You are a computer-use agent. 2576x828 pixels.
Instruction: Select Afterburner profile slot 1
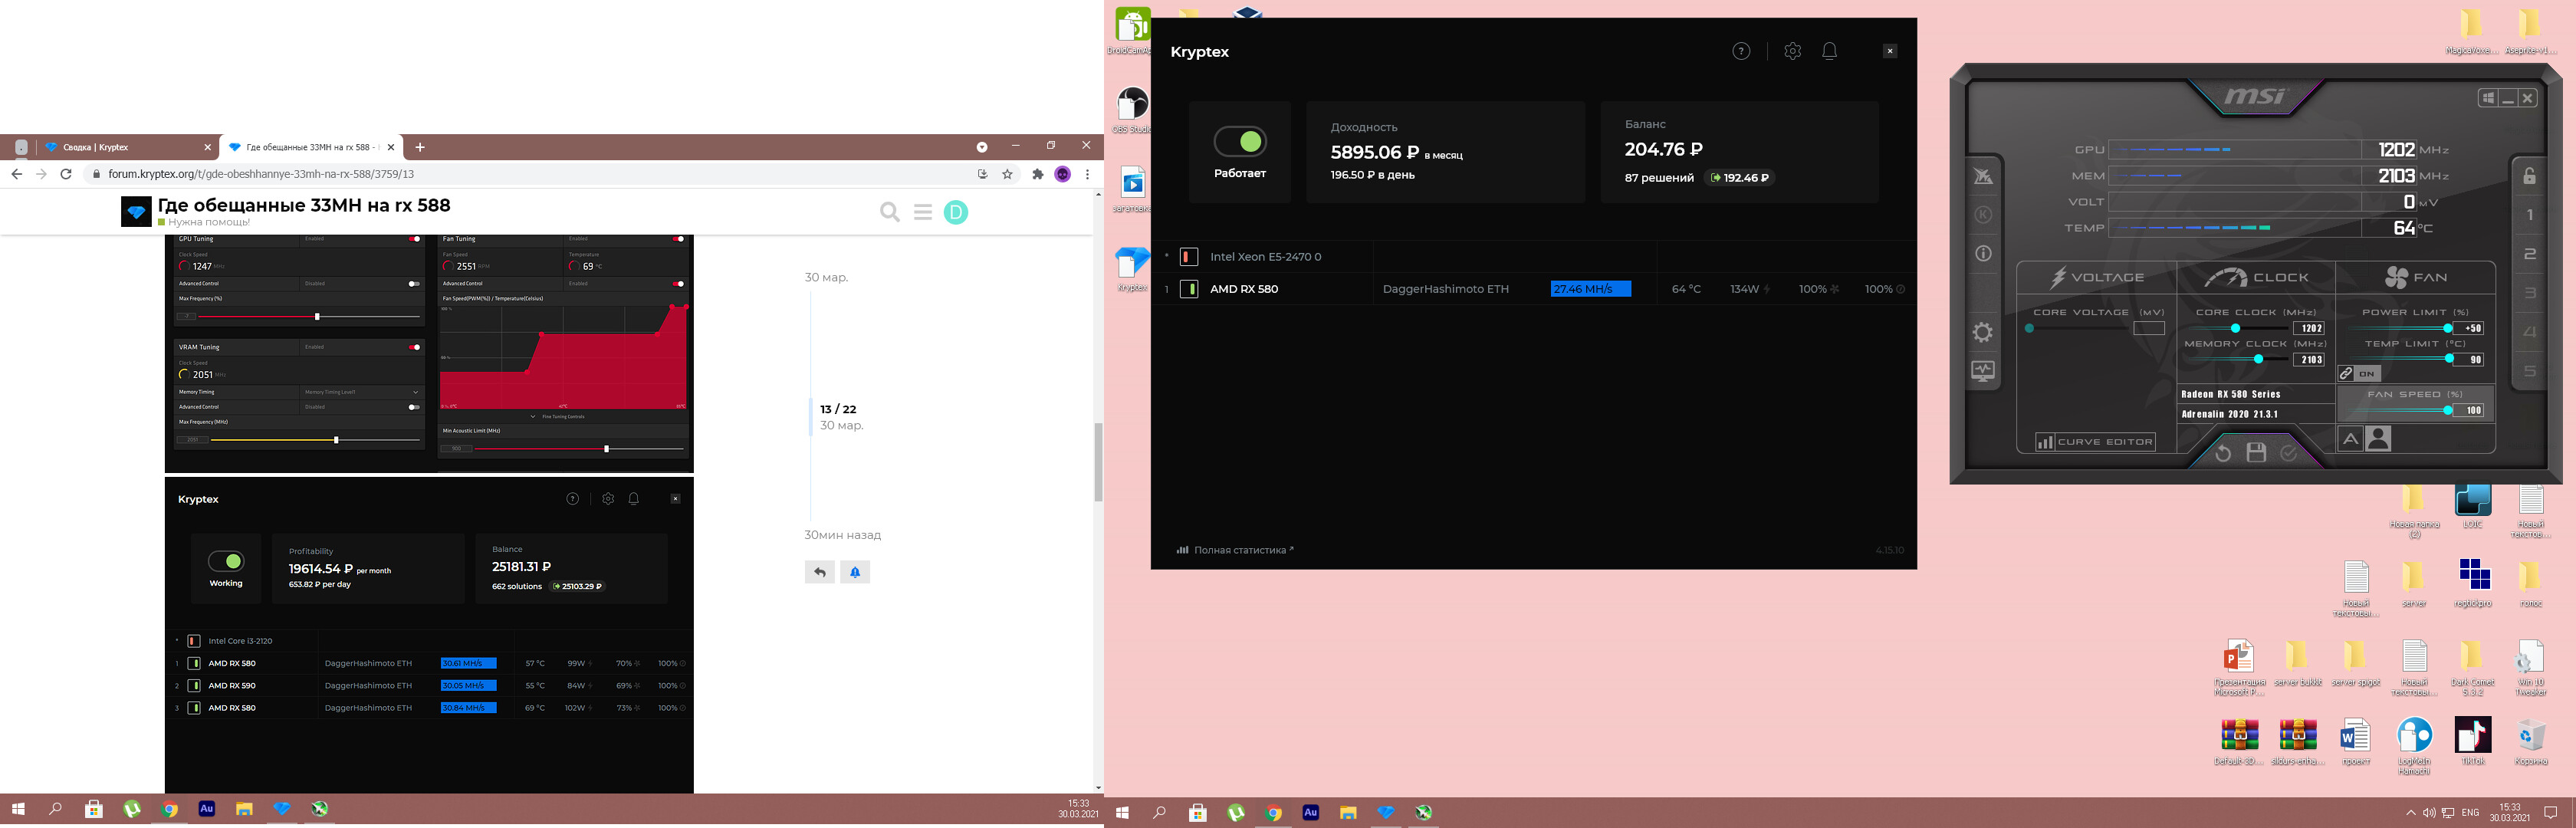point(2530,215)
